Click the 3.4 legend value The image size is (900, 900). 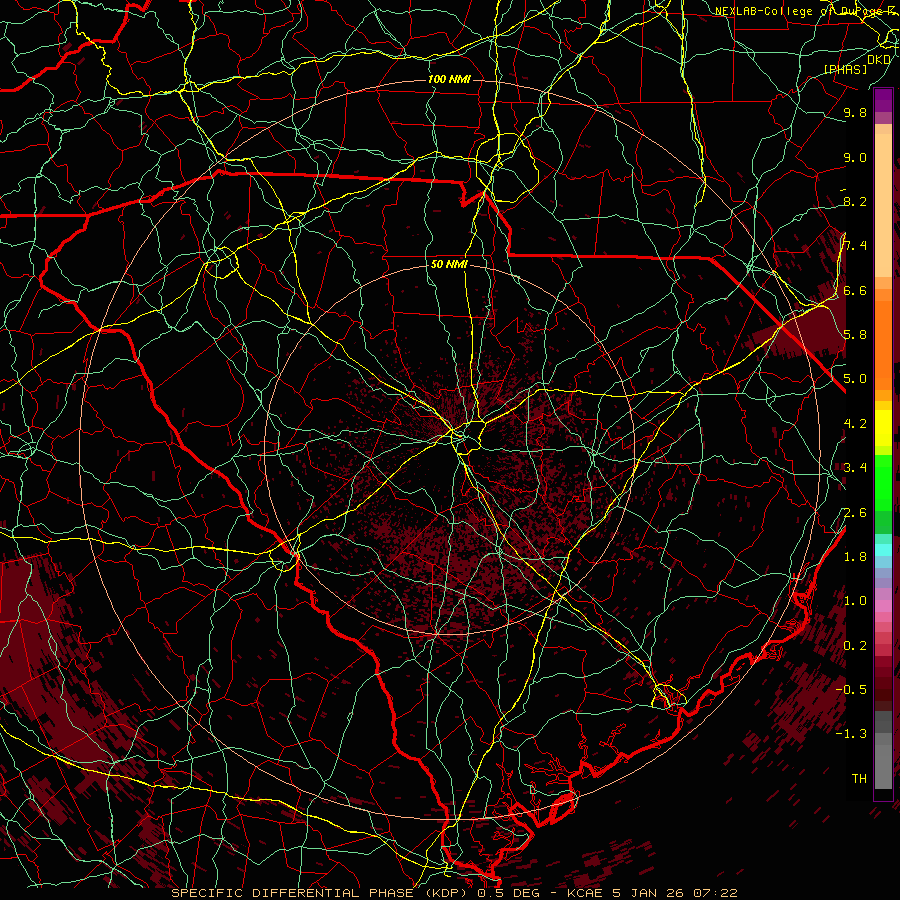(855, 468)
